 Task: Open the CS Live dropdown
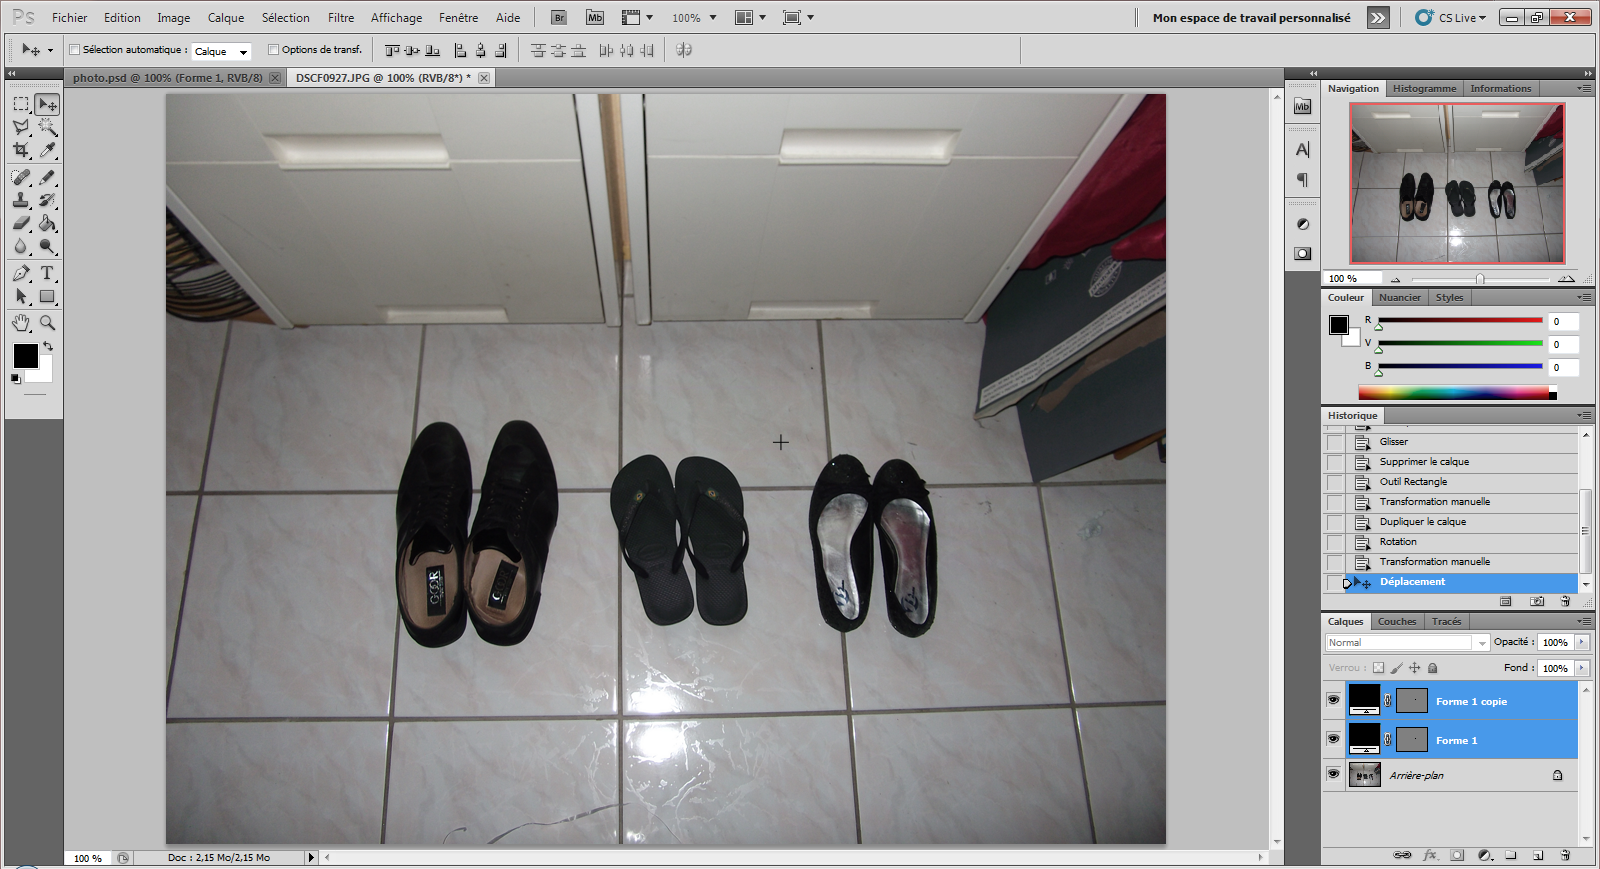pos(1451,18)
